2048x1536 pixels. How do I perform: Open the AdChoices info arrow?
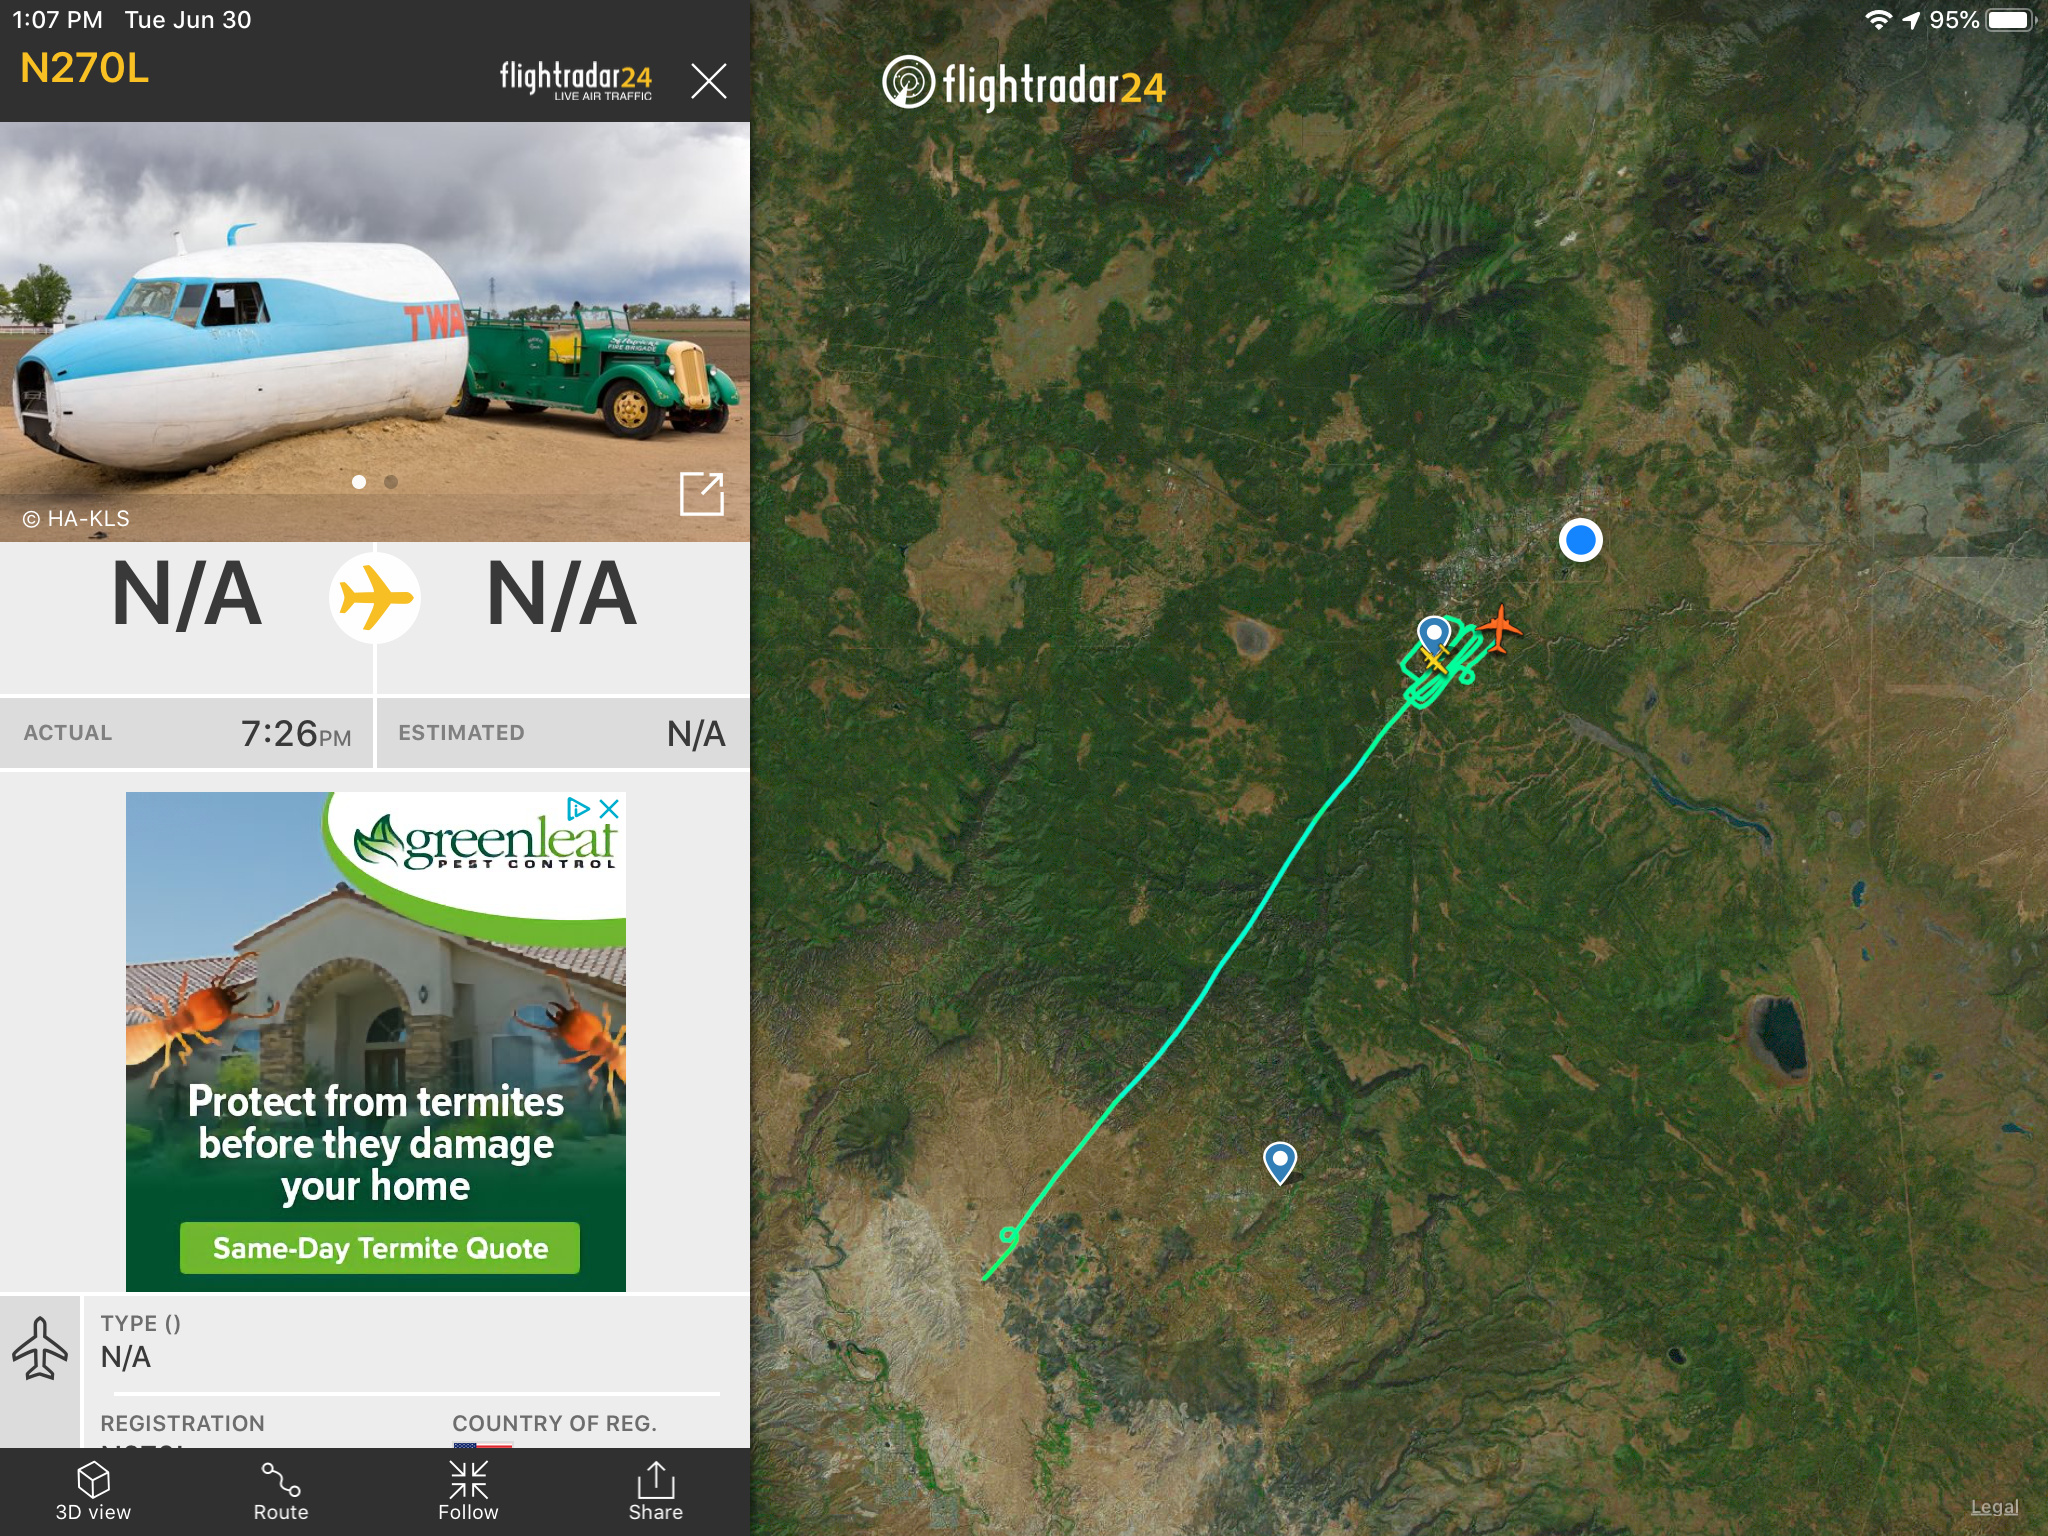pos(578,808)
